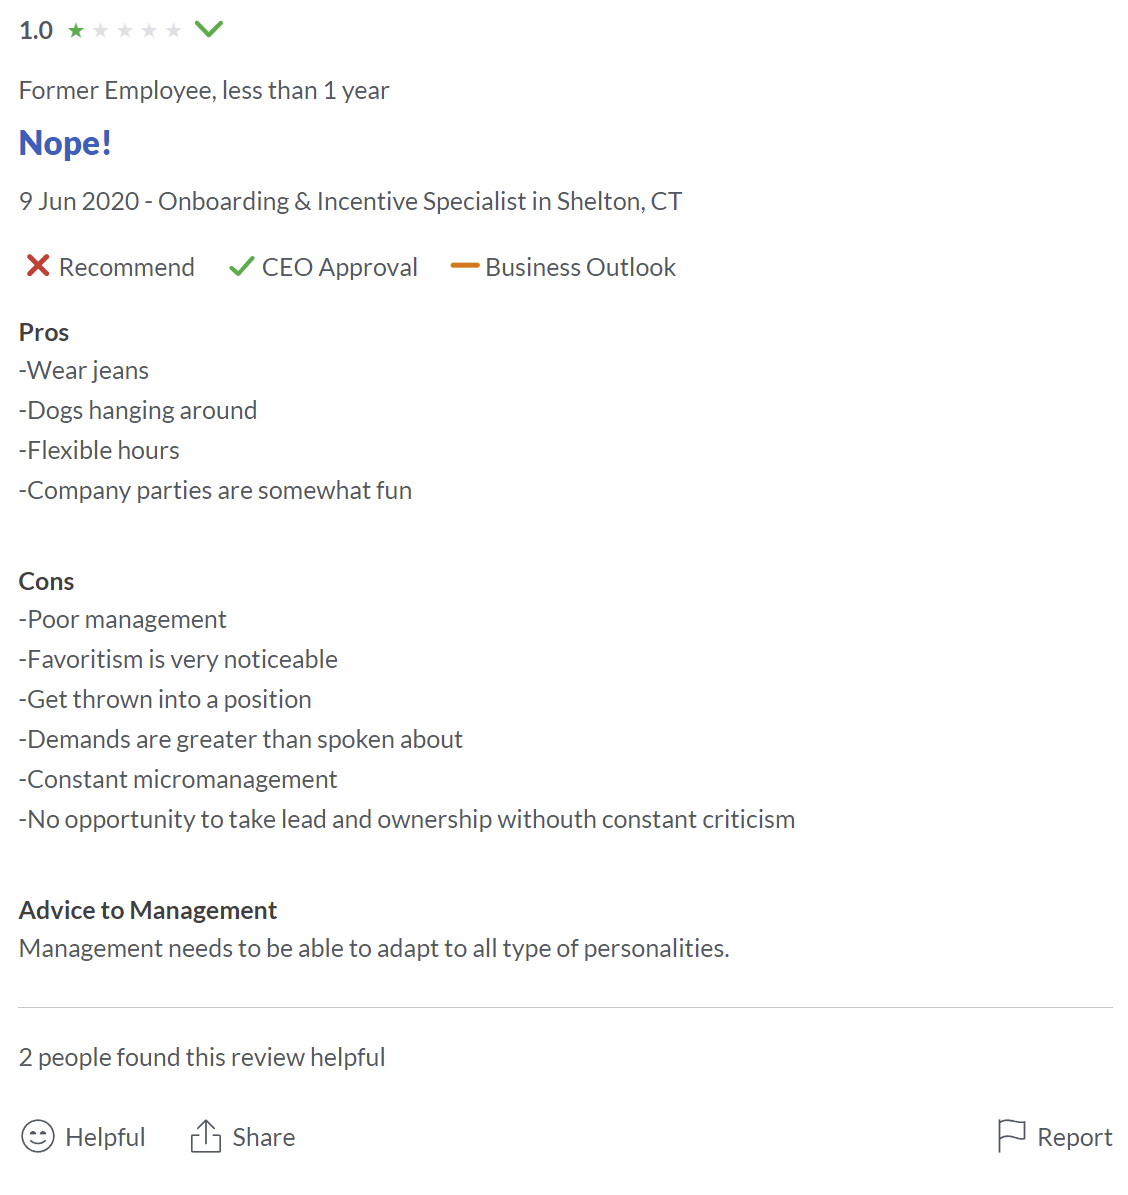Click the Share upload arrow icon
Viewport: 1128px width, 1195px height.
[x=205, y=1136]
